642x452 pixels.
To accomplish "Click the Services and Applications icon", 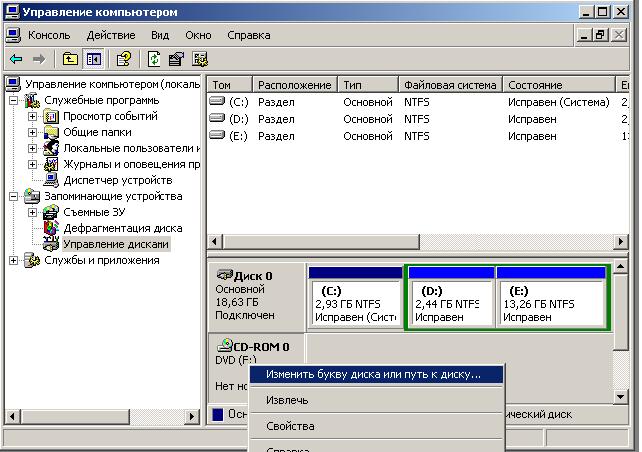I will pos(32,260).
